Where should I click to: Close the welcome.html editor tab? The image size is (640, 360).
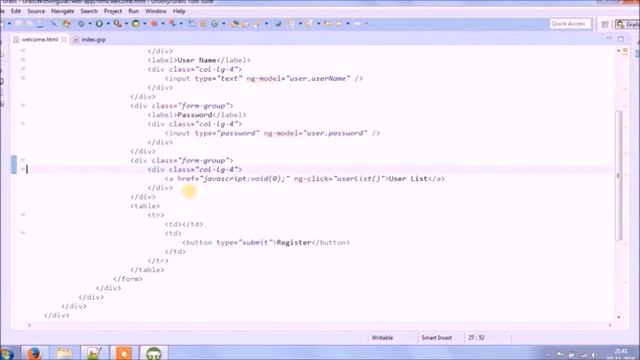click(64, 40)
